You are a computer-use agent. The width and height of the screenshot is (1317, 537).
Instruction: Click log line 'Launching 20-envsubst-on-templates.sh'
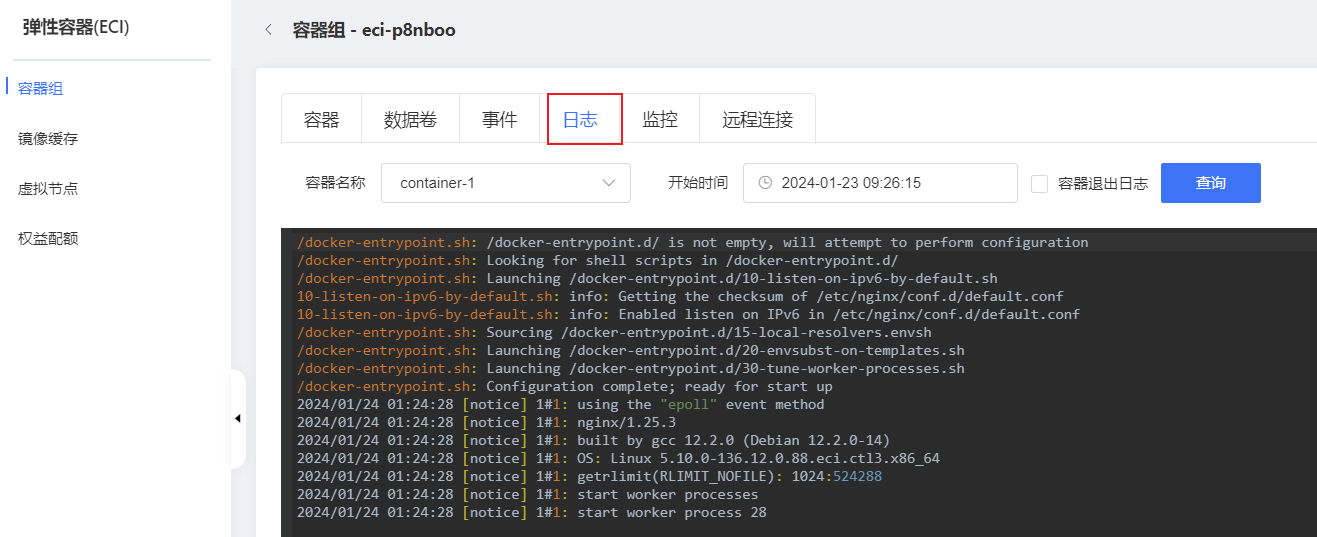point(631,350)
